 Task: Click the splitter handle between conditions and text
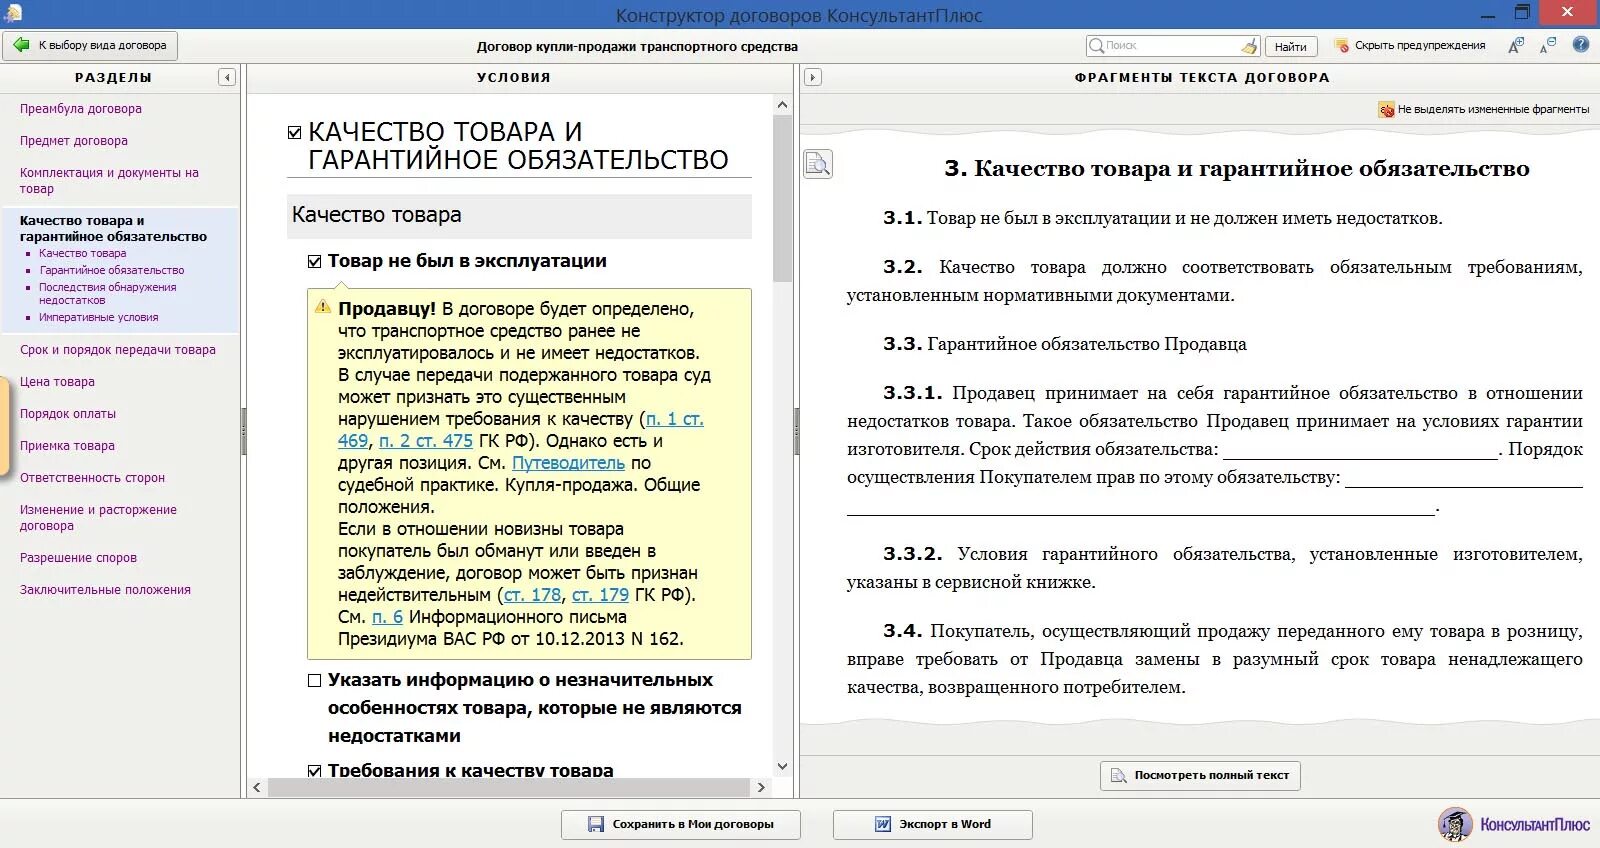click(x=797, y=431)
